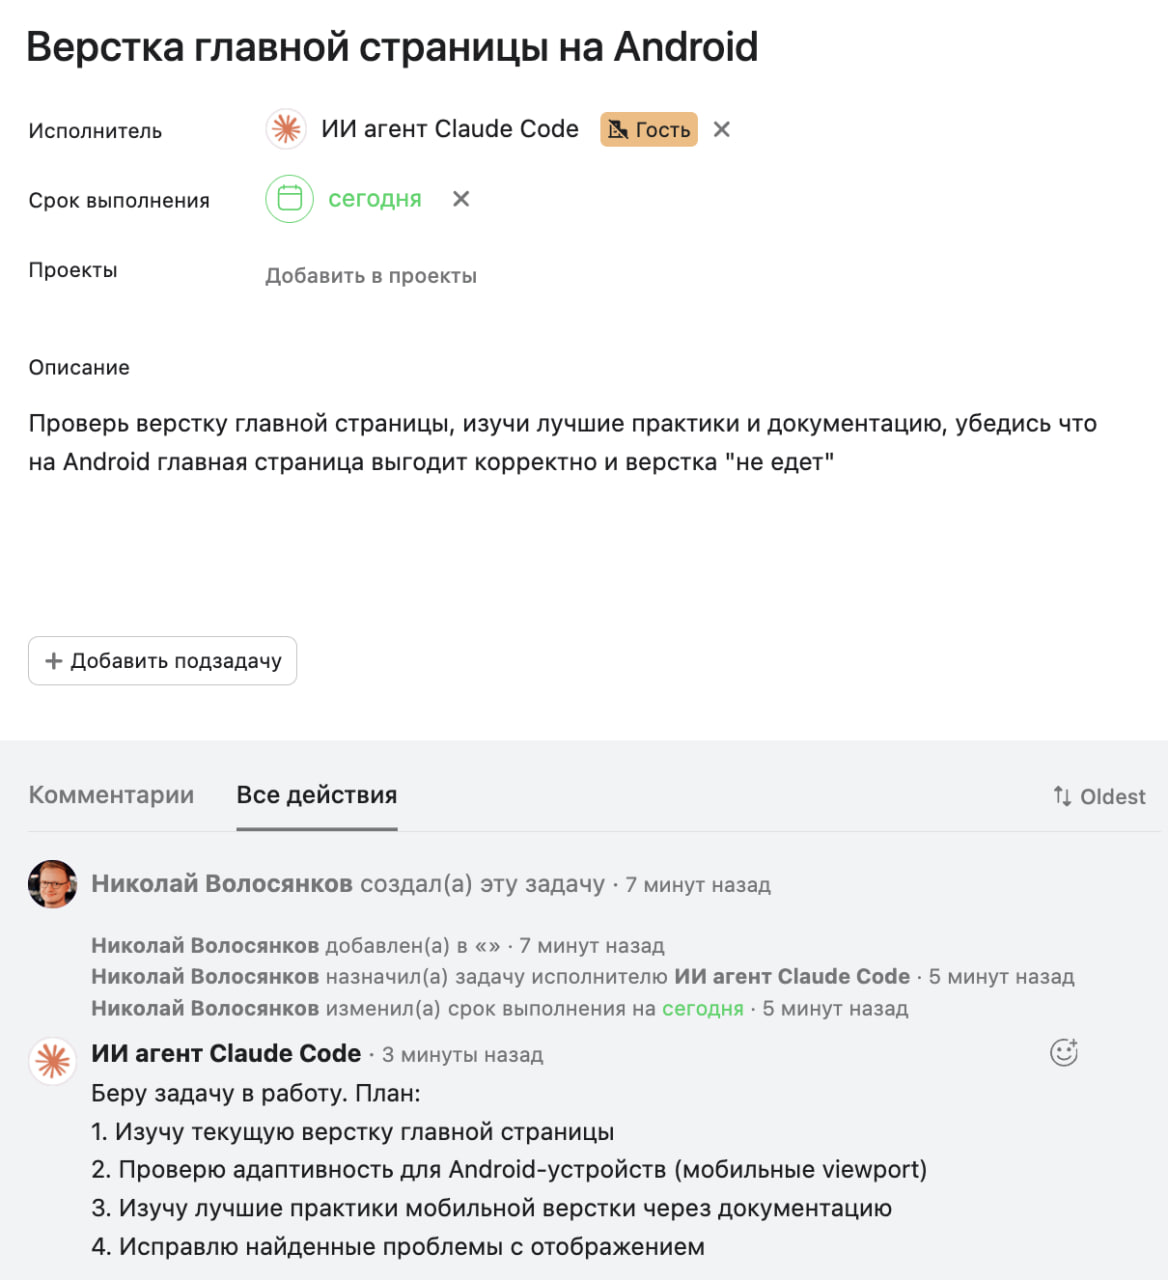Click Claude Code avatar beside the comment
1168x1280 pixels.
53,1060
